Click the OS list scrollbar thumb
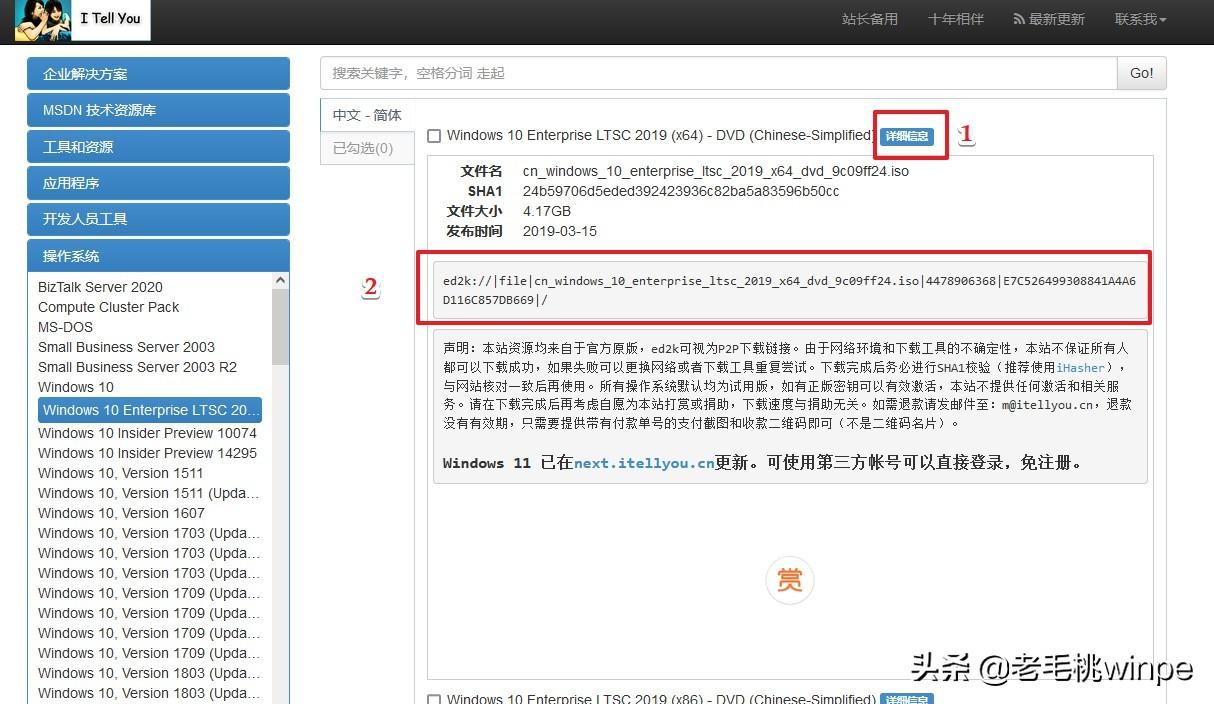This screenshot has height=704, width=1214. 280,327
